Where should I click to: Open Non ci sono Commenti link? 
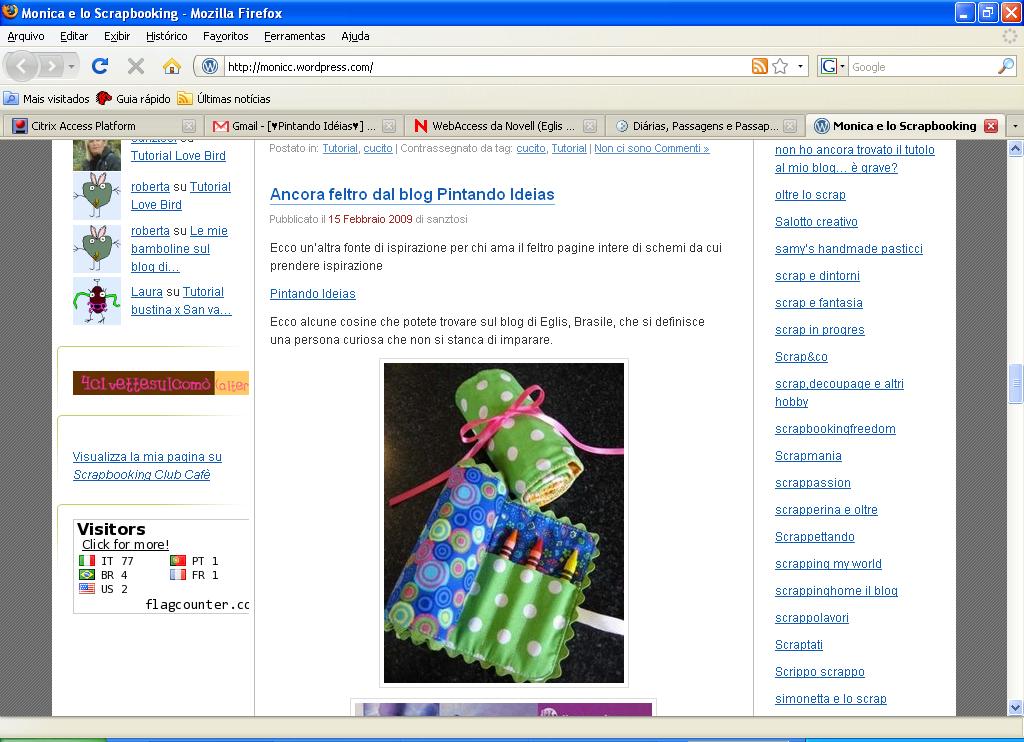651,148
